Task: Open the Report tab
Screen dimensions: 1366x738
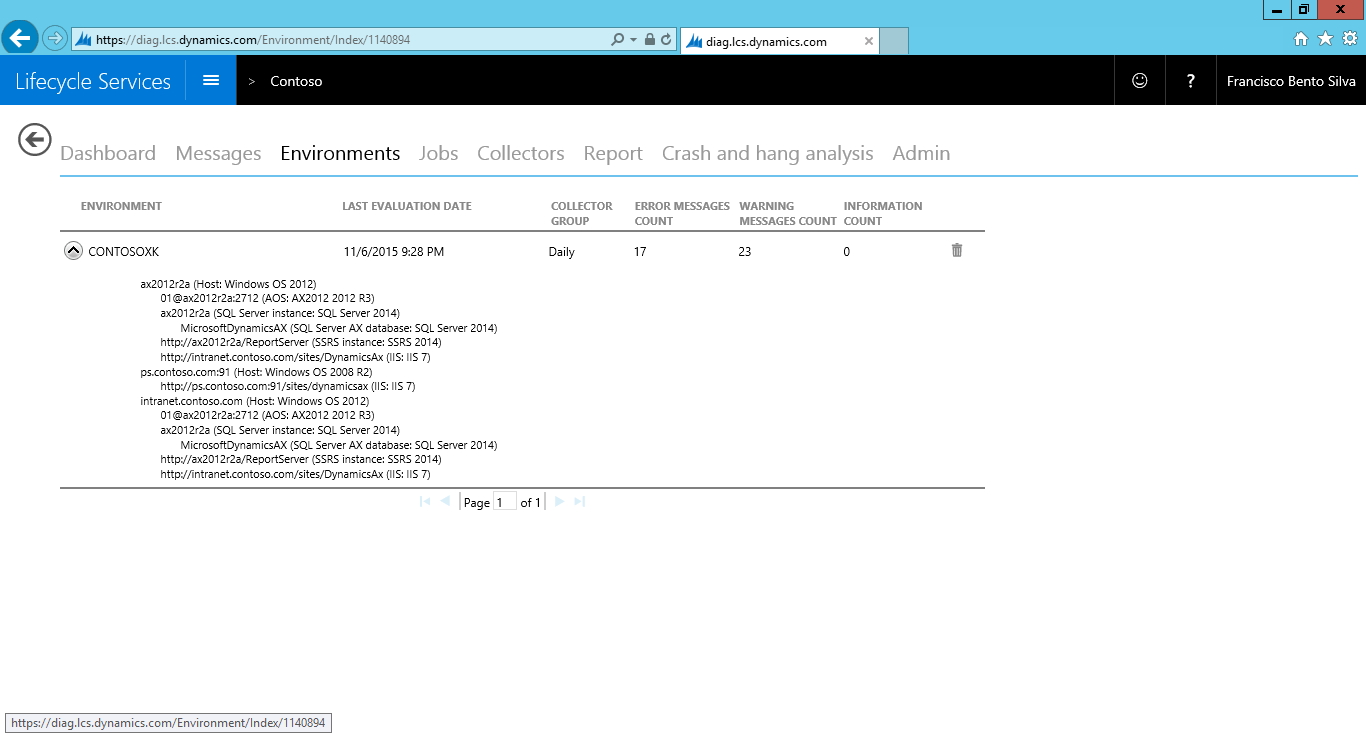Action: [613, 153]
